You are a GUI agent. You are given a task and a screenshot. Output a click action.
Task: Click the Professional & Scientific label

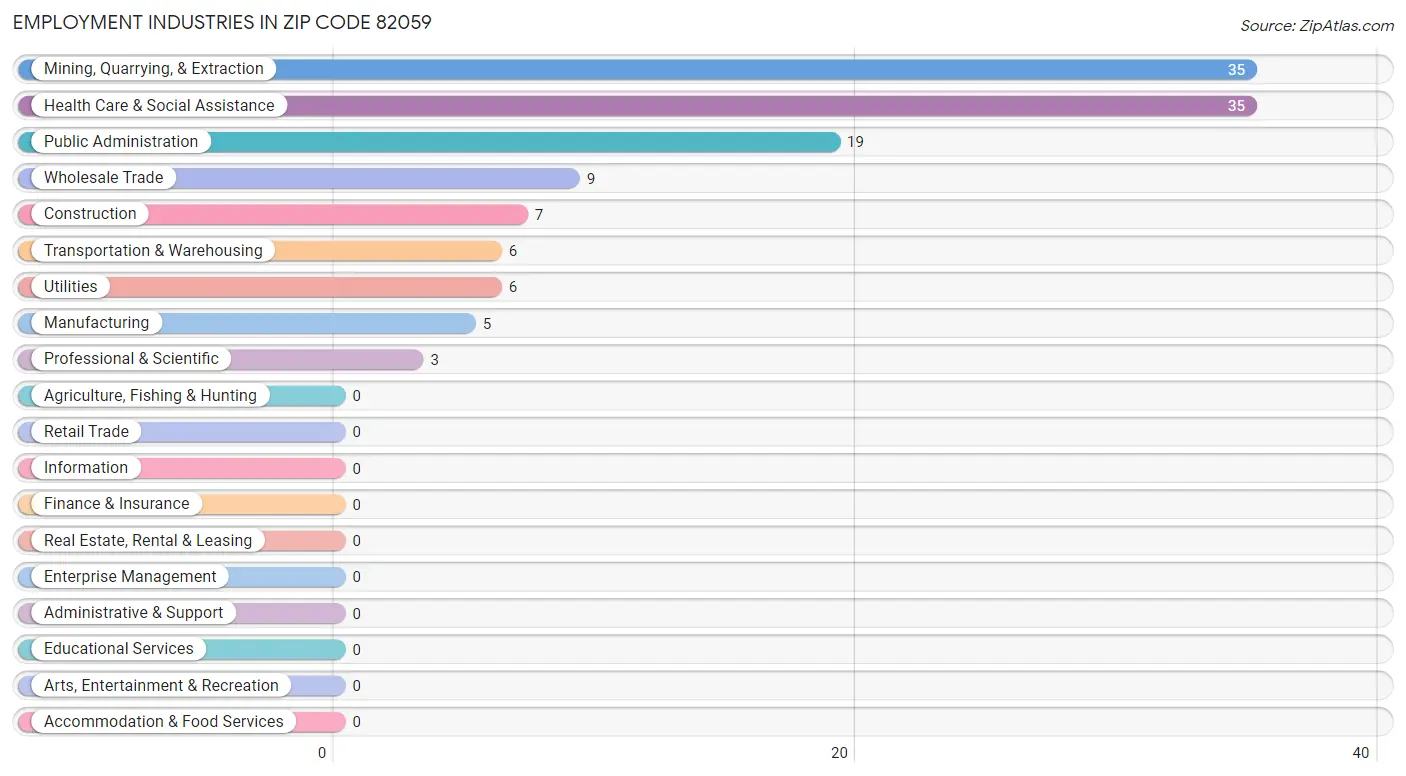(x=131, y=359)
